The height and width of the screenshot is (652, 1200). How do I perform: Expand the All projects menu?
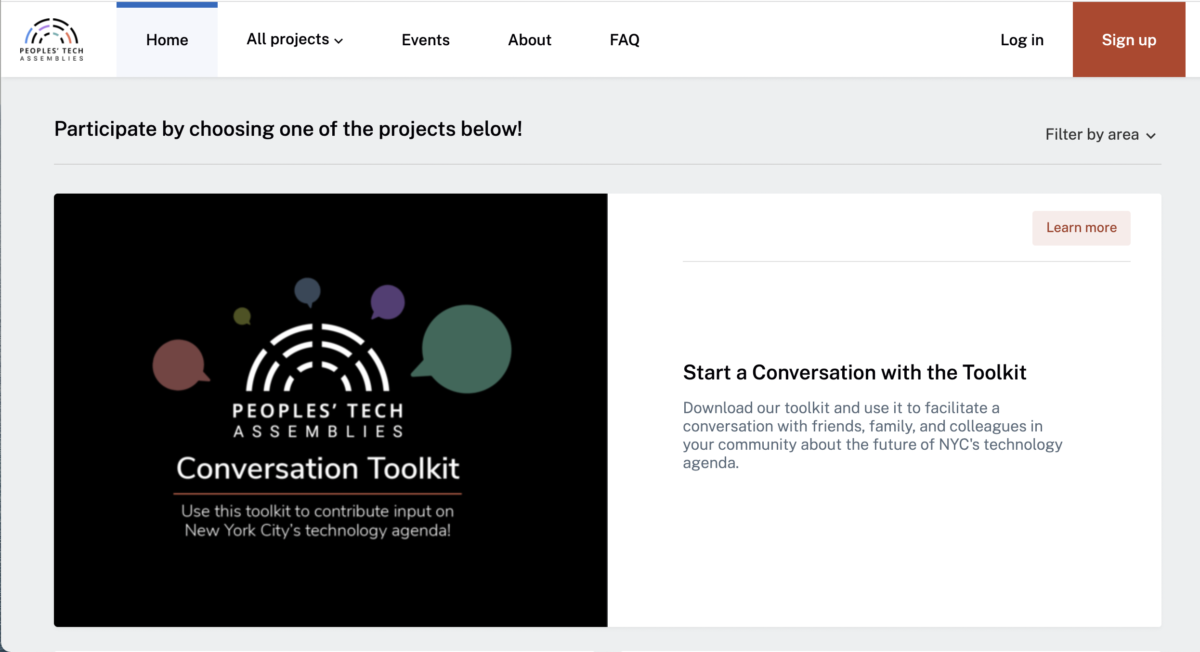pyautogui.click(x=295, y=40)
